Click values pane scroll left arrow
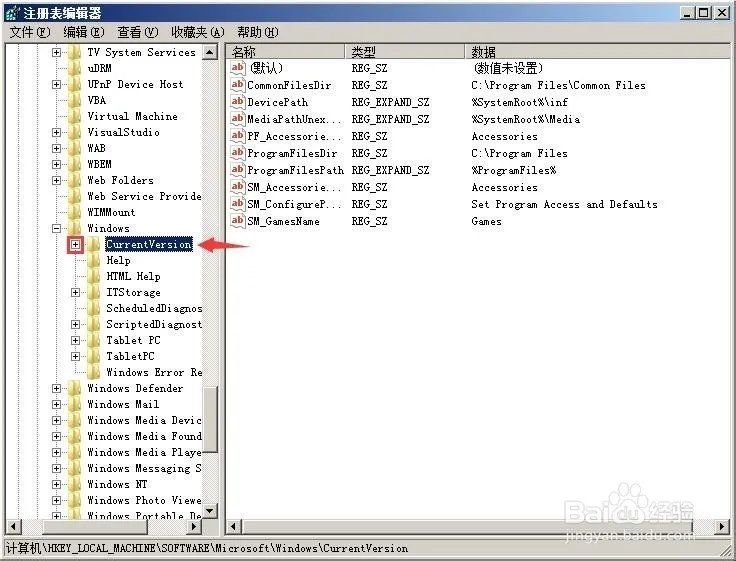736x561 pixels. (234, 527)
